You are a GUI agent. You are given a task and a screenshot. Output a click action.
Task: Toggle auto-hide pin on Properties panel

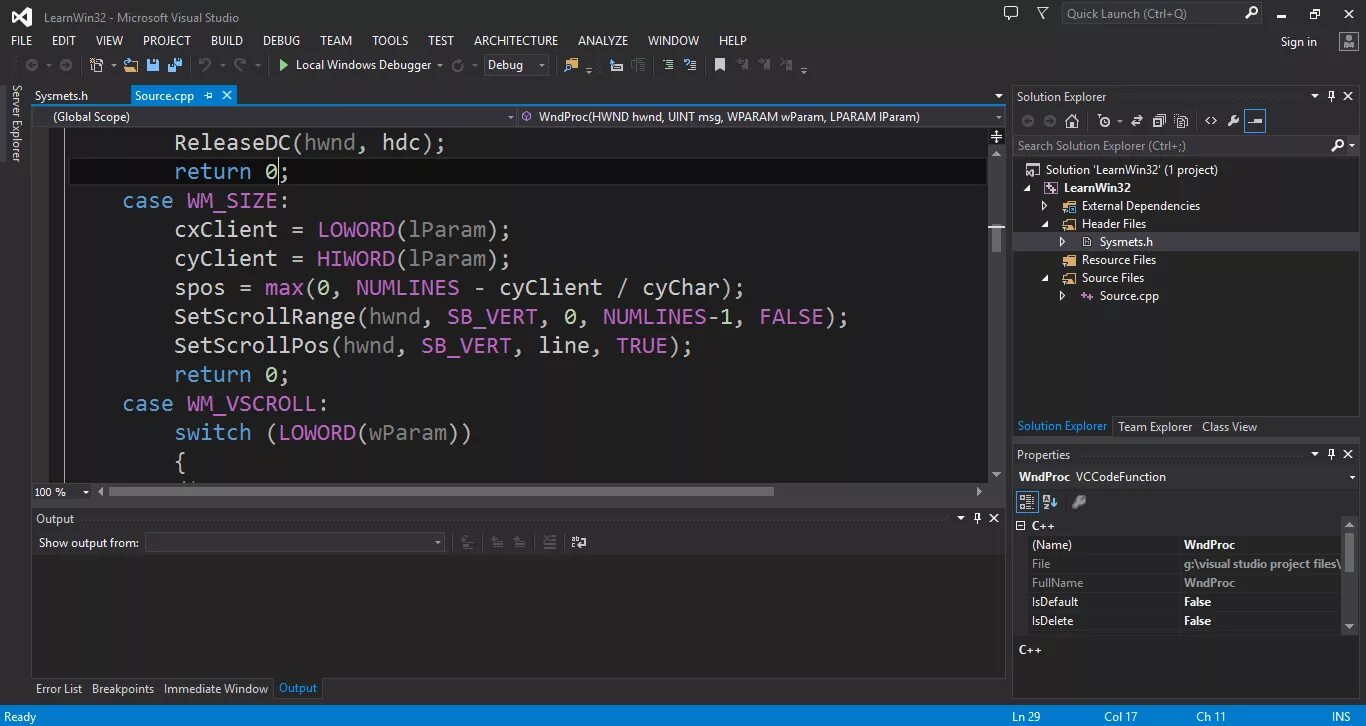(x=1331, y=454)
